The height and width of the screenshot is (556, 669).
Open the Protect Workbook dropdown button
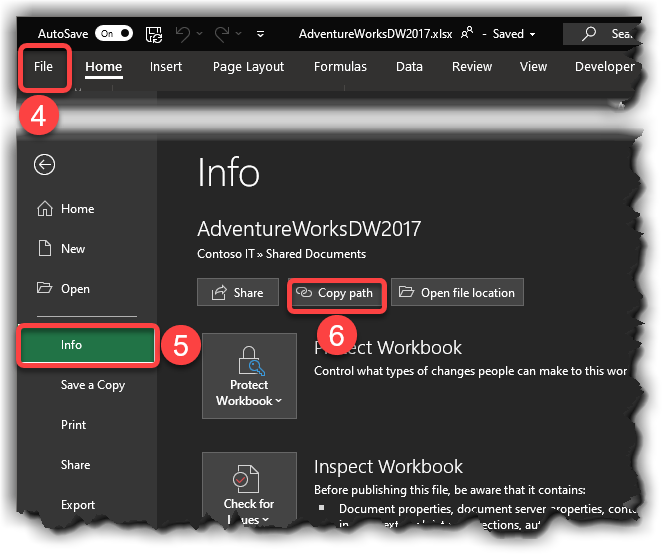pyautogui.click(x=249, y=376)
